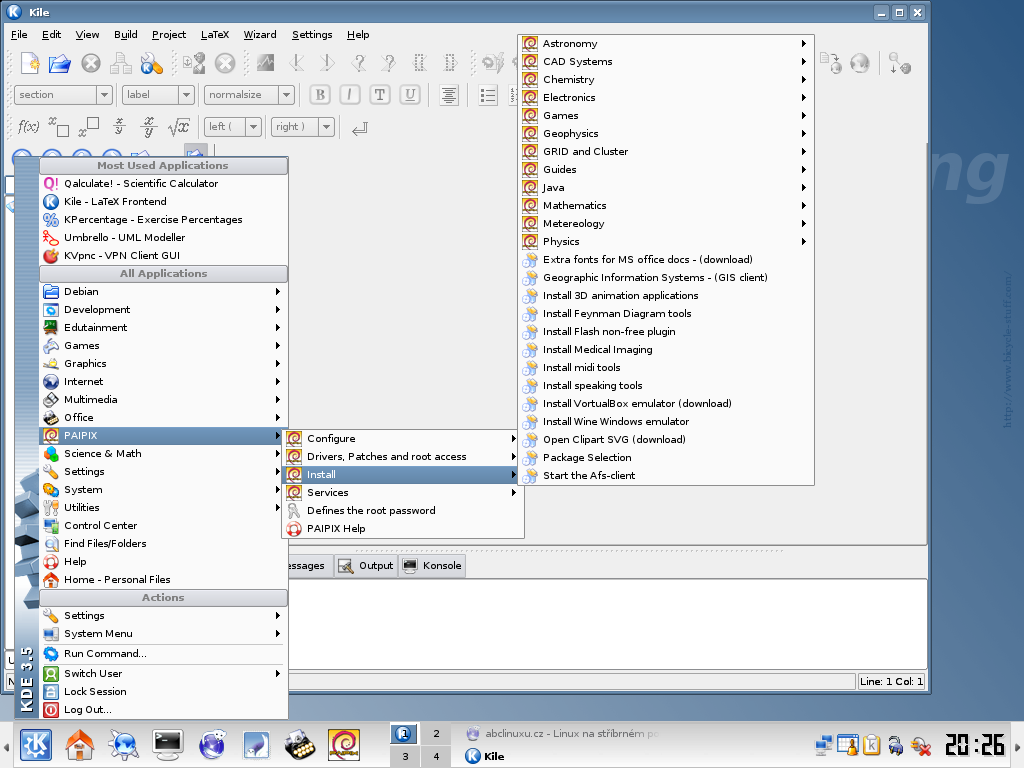Screen dimensions: 1024x768
Task: Click the PAIPIX spiral icon in the panel
Action: pos(344,744)
